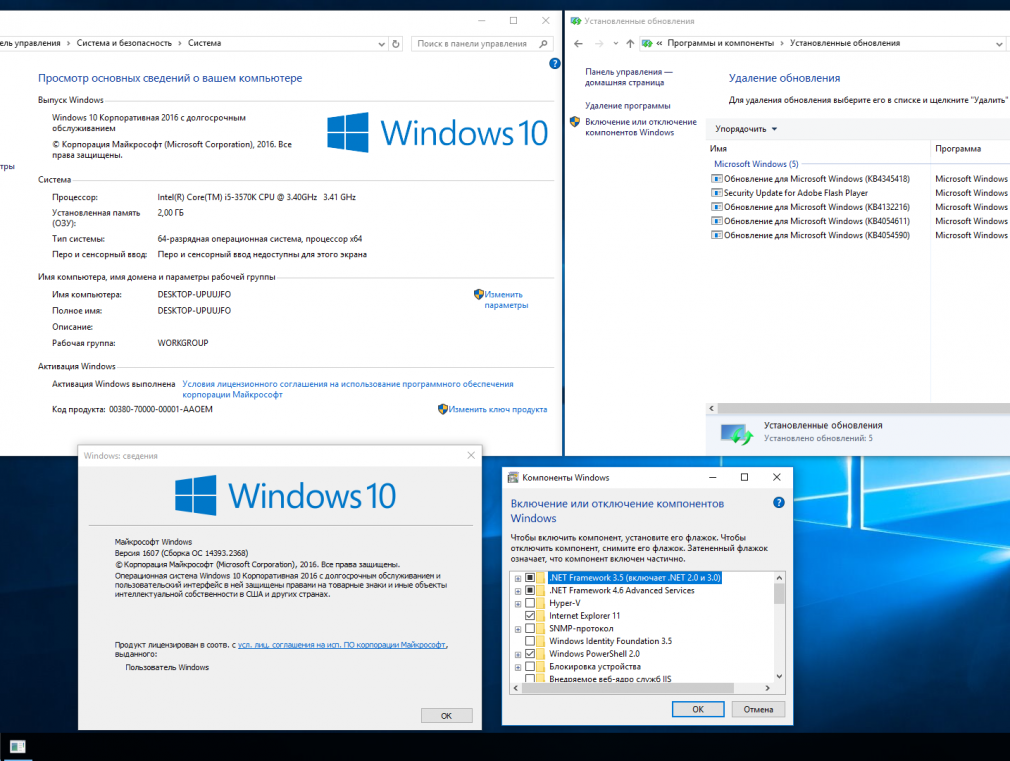
Task: Expand .NET Framework 4.6 Advanced Services node
Action: point(518,591)
